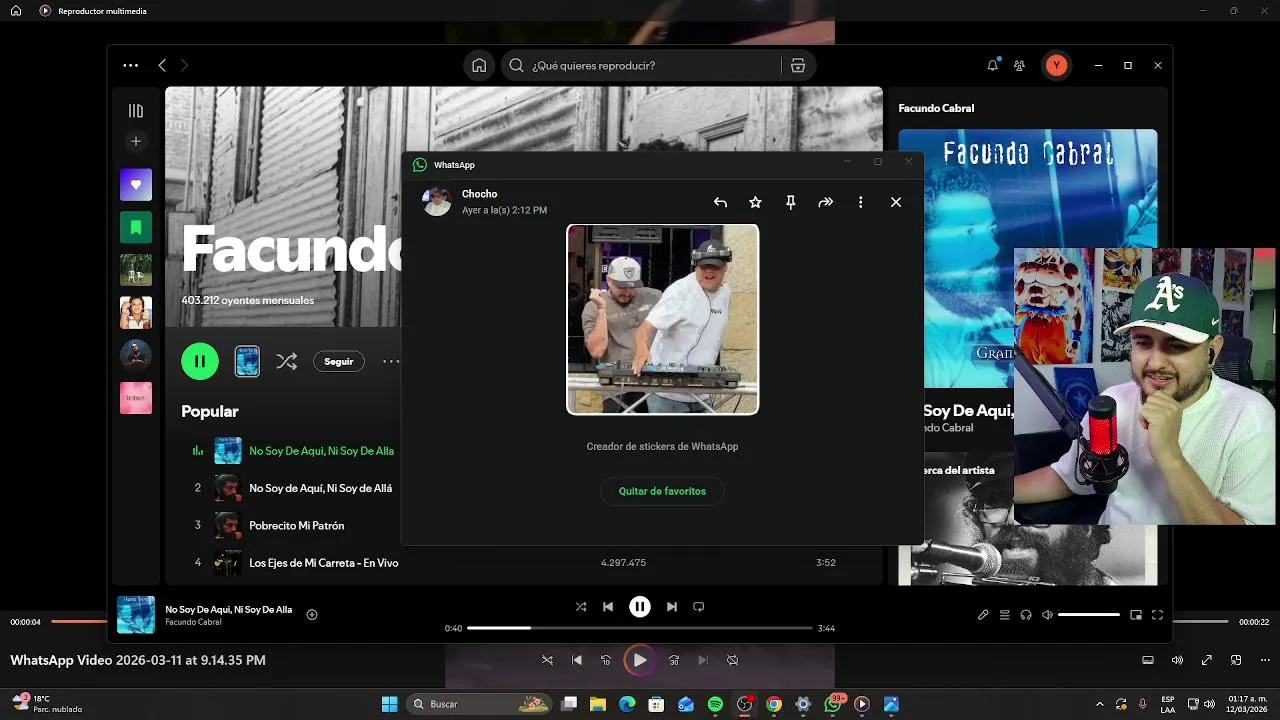
Task: Focus the Spotify search field
Action: pyautogui.click(x=640, y=65)
